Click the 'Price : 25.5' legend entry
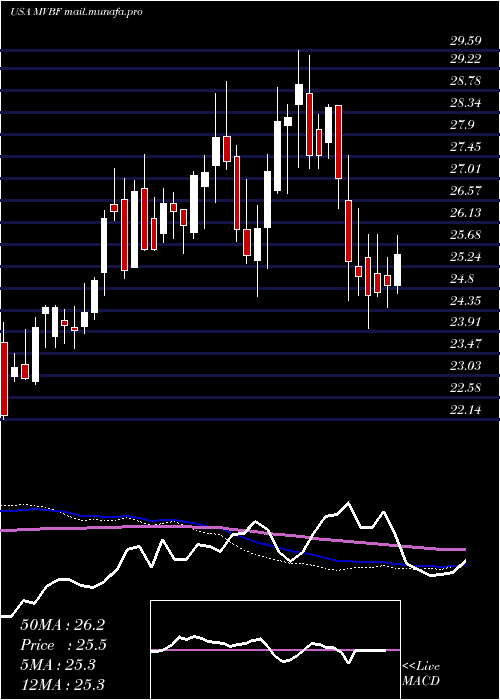The width and height of the screenshot is (500, 700). pyautogui.click(x=63, y=645)
